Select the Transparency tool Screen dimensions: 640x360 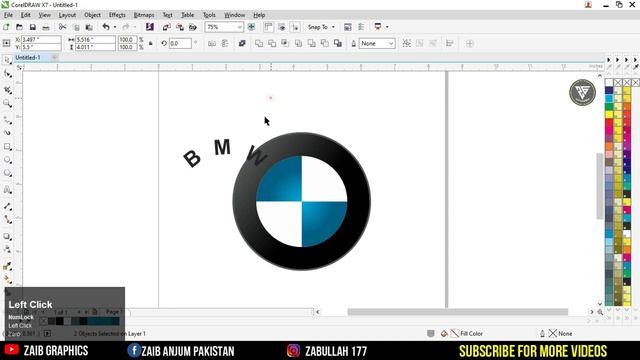pos(7,249)
